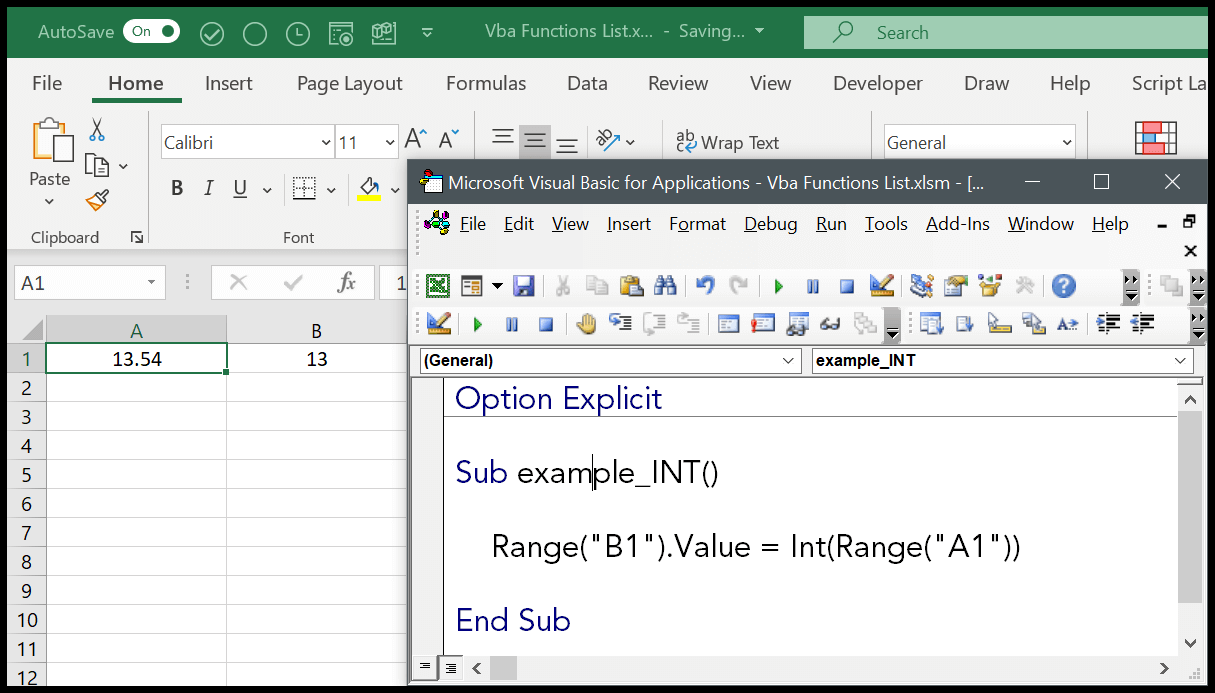Toggle Italic formatting in the Font group

tap(209, 188)
